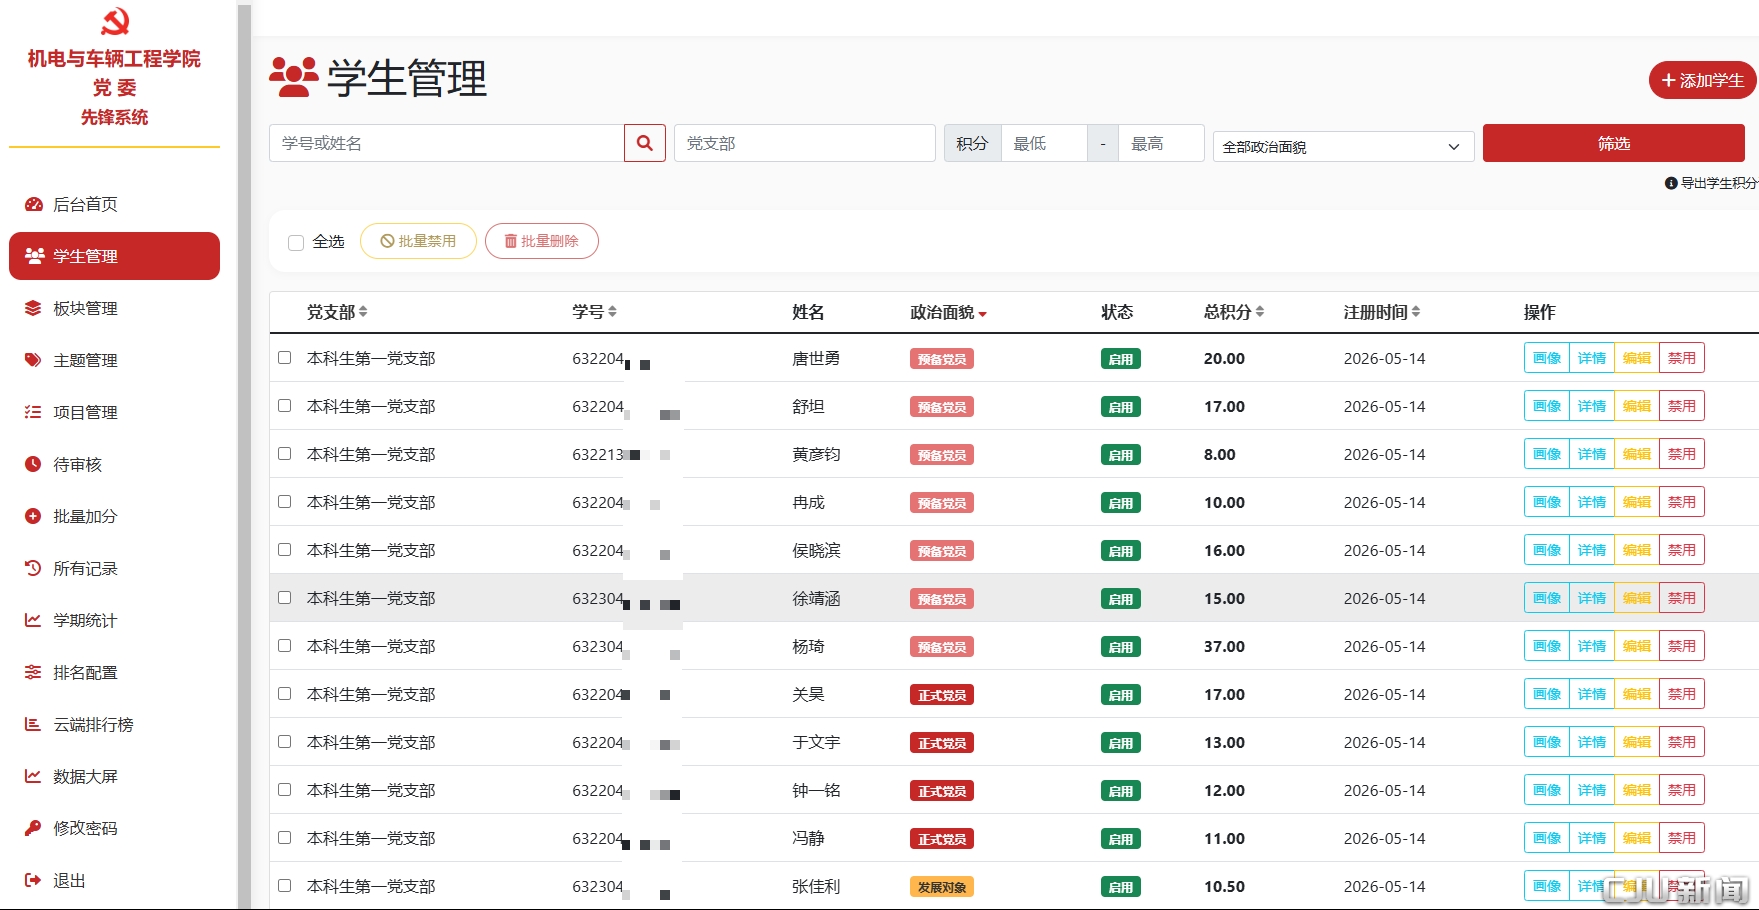Open 待审核 clock icon item

click(x=33, y=464)
